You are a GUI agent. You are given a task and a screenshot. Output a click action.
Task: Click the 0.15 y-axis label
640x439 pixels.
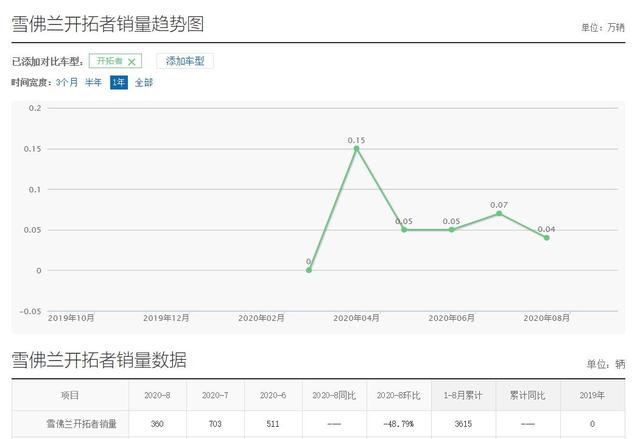point(33,149)
